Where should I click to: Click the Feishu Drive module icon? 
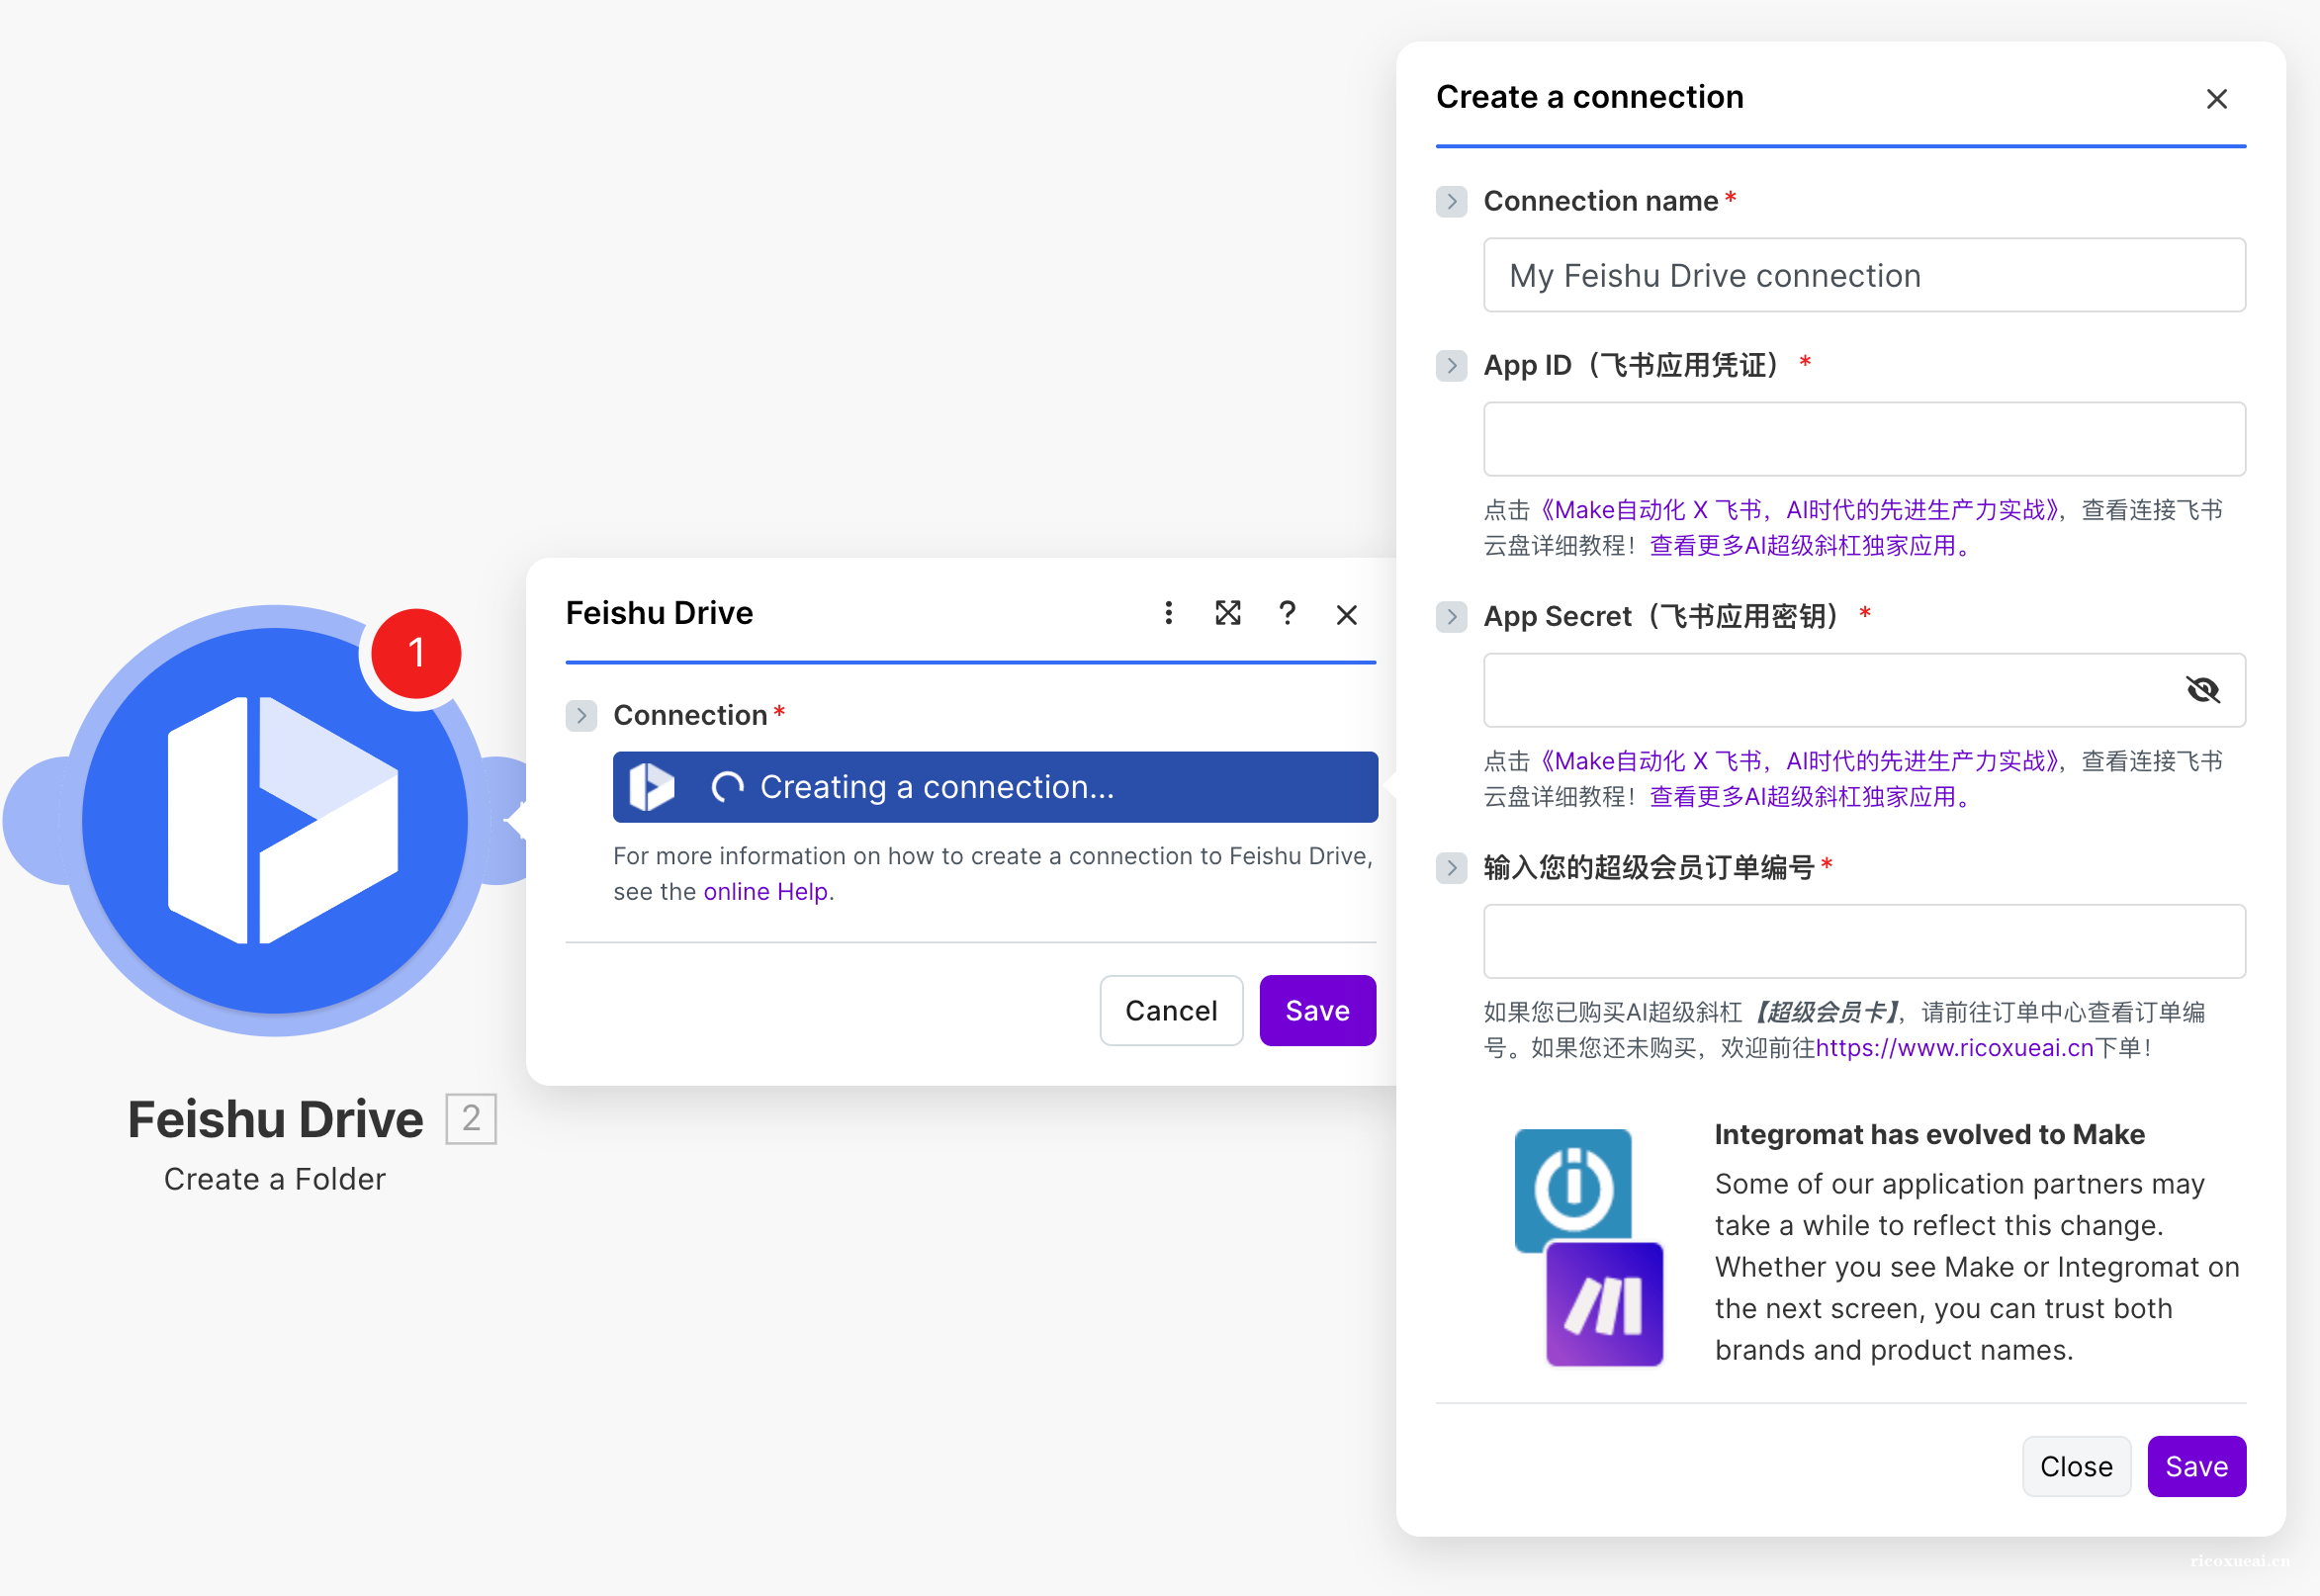coord(275,820)
